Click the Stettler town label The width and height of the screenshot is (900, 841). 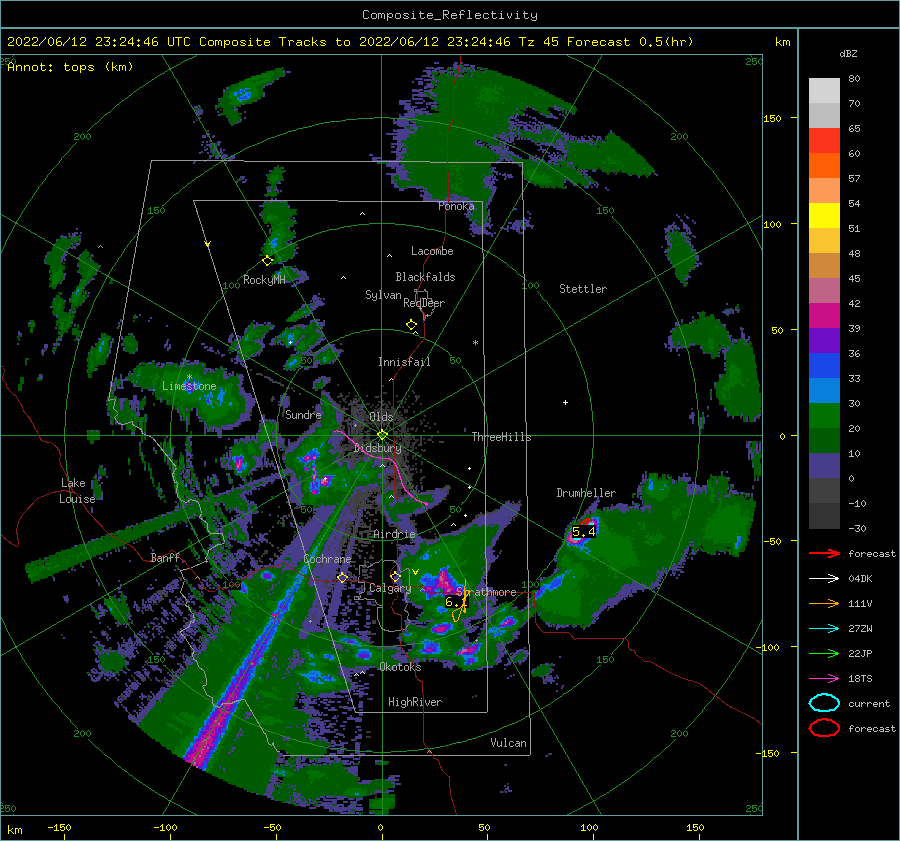583,289
